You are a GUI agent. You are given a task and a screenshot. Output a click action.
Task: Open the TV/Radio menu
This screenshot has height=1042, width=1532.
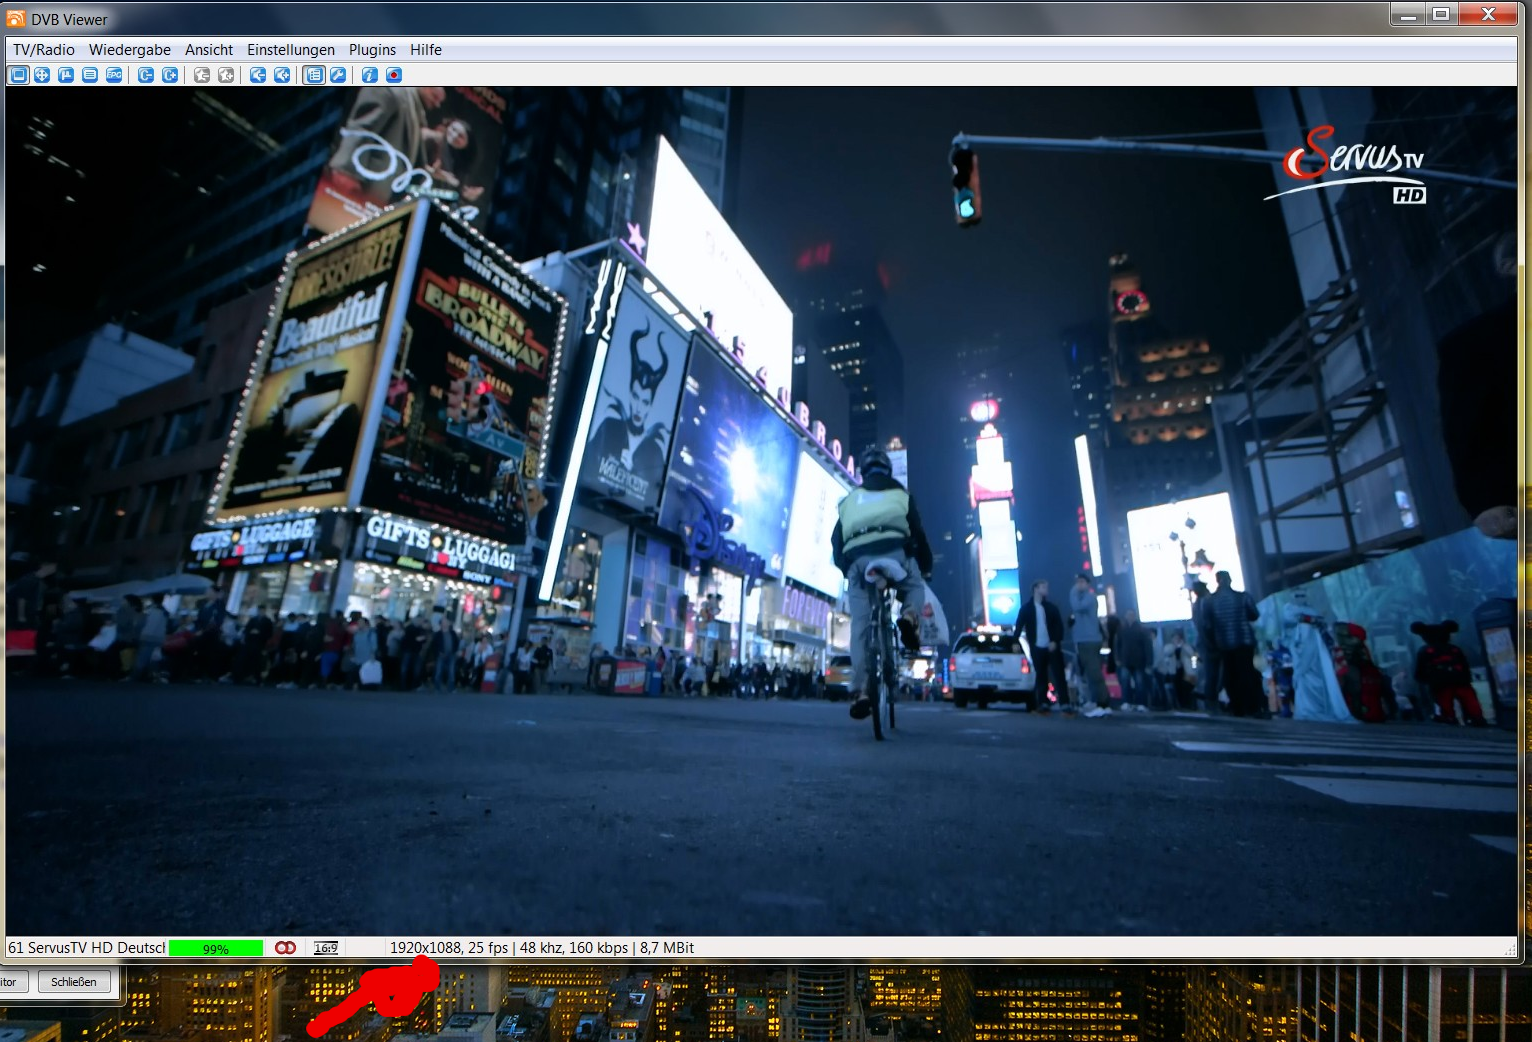(x=44, y=50)
